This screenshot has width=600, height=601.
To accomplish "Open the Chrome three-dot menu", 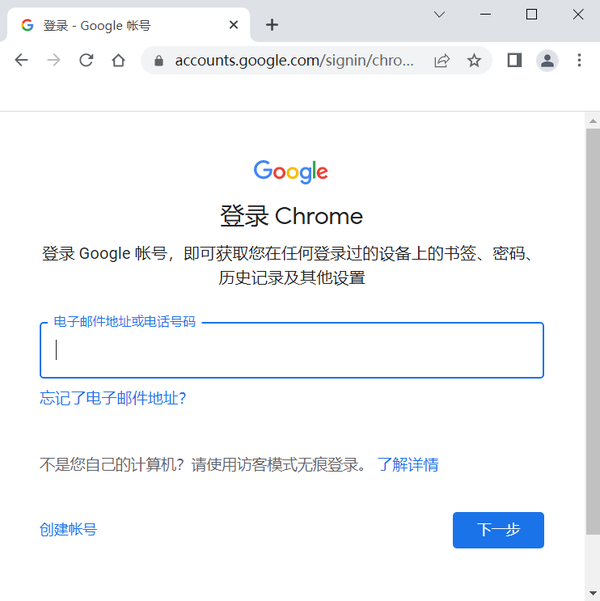I will pyautogui.click(x=579, y=61).
